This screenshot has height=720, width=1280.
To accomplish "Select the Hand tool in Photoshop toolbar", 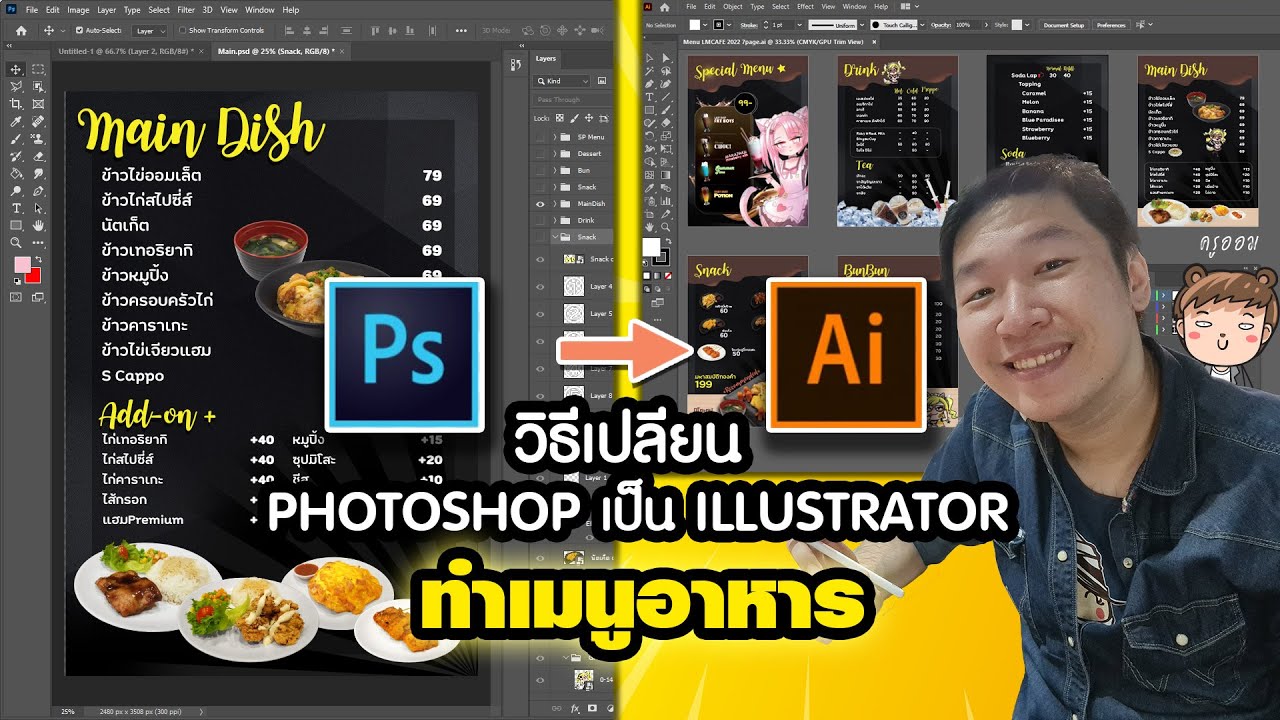I will pyautogui.click(x=39, y=225).
